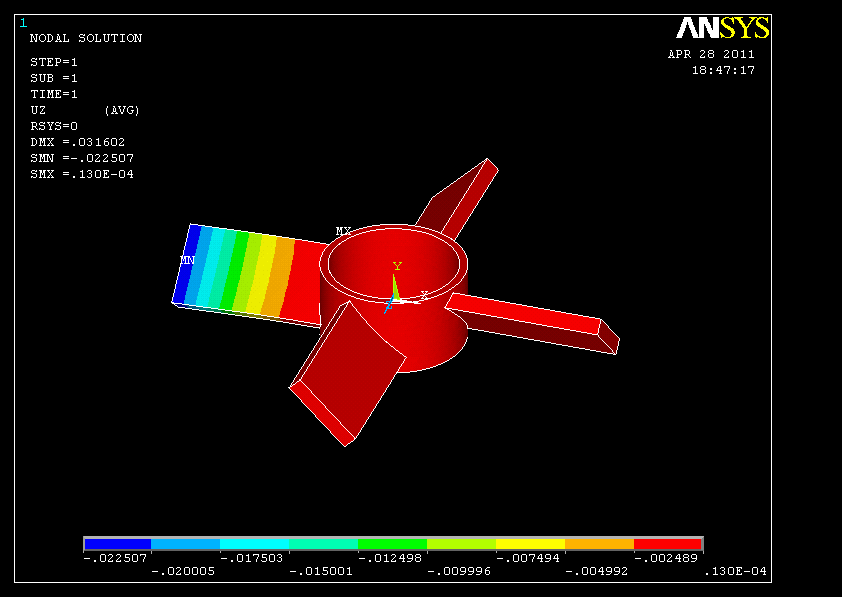Pick the yellow legend color band
This screenshot has width=842, height=597.
pos(531,544)
